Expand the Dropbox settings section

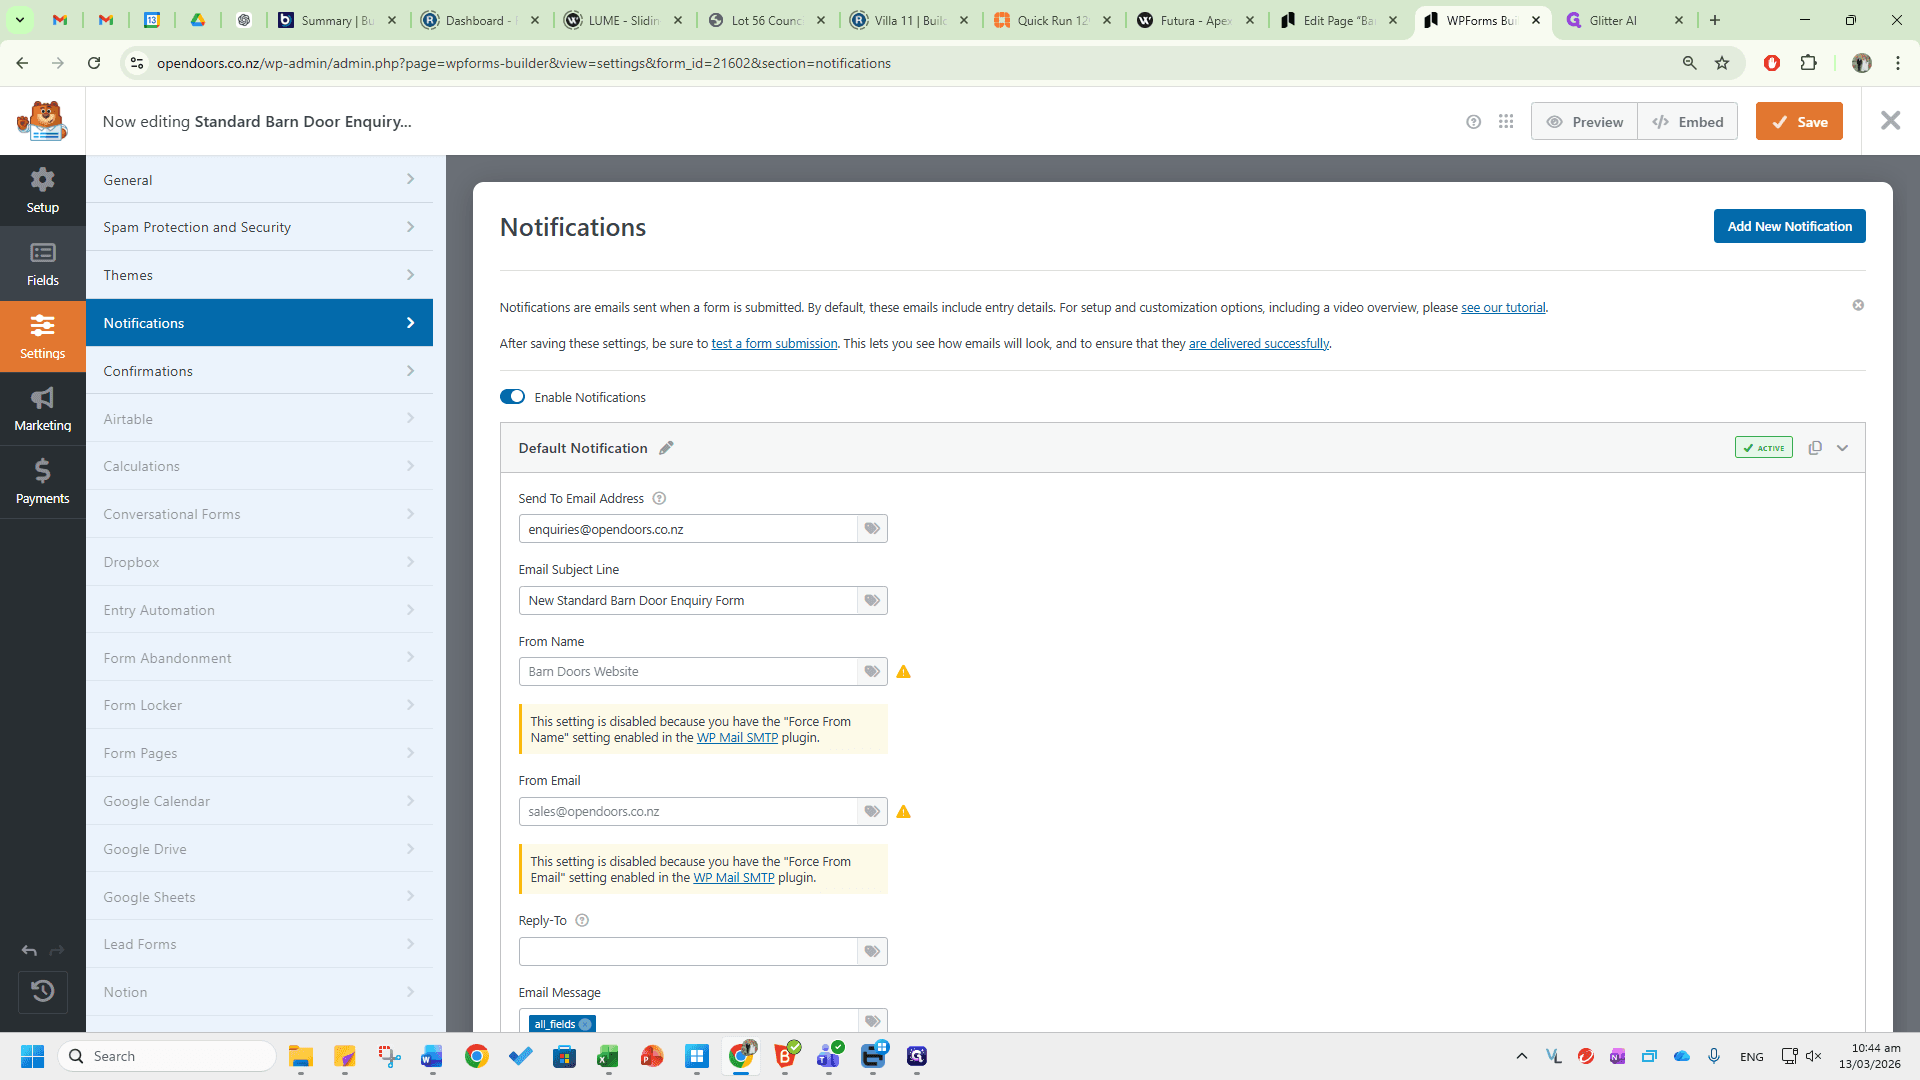259,562
